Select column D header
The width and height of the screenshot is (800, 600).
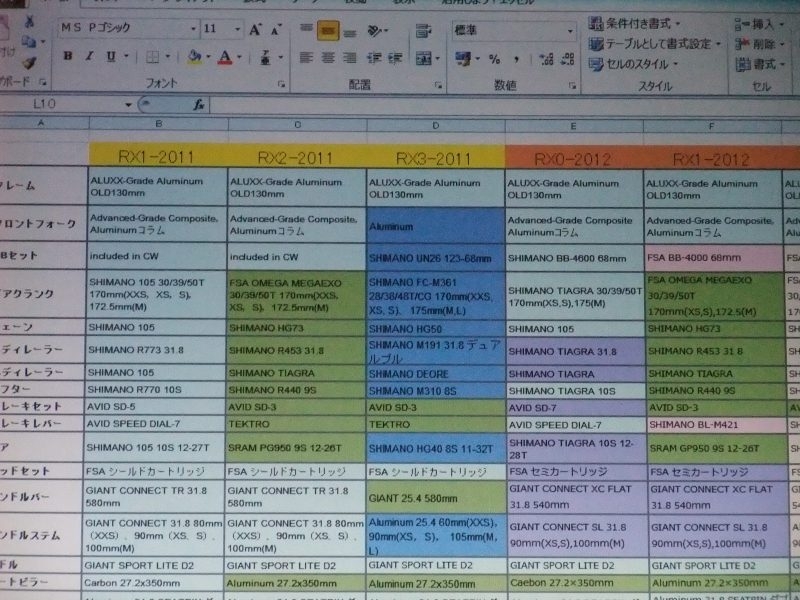[x=435, y=125]
